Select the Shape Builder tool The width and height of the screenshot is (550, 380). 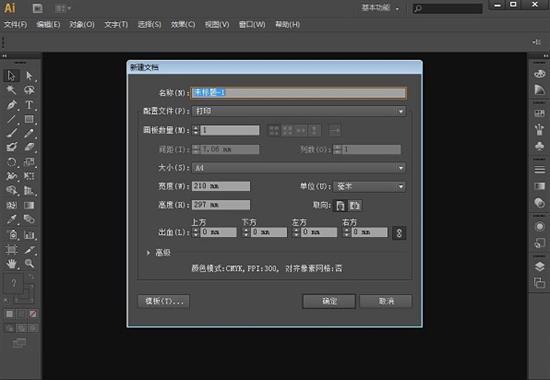click(11, 191)
